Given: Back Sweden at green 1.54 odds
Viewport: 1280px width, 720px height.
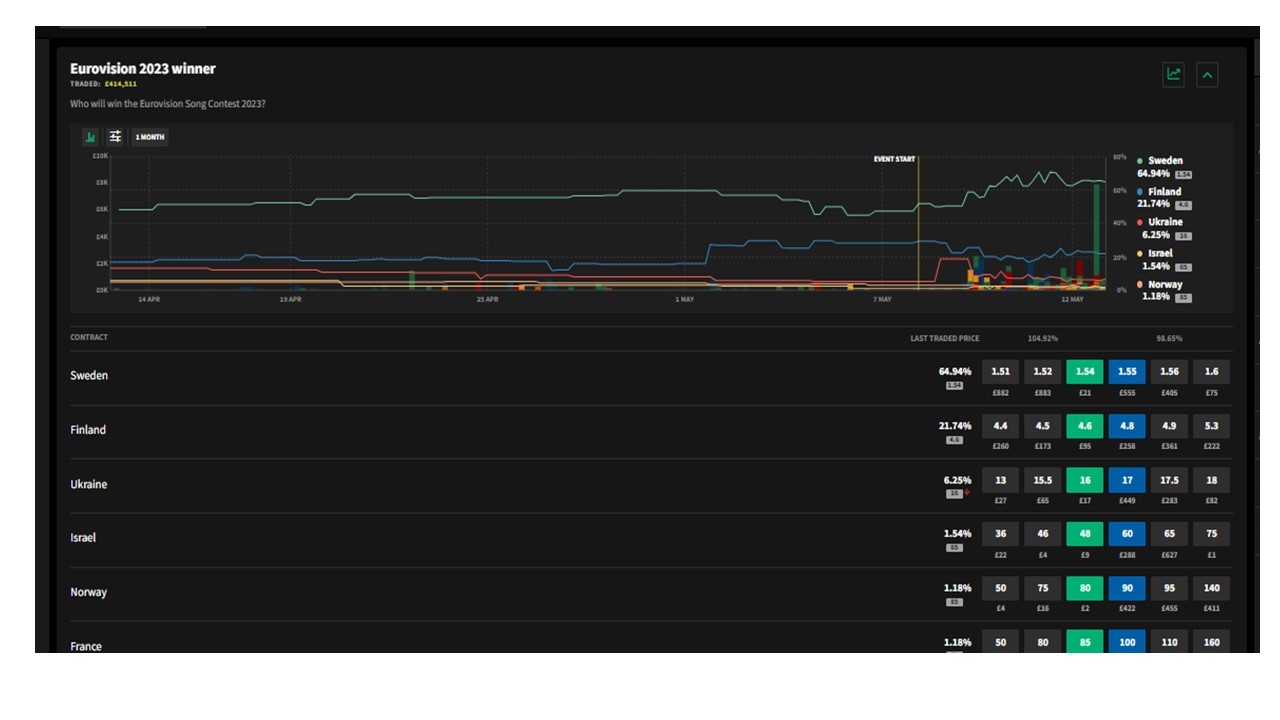Looking at the screenshot, I should coord(1085,376).
